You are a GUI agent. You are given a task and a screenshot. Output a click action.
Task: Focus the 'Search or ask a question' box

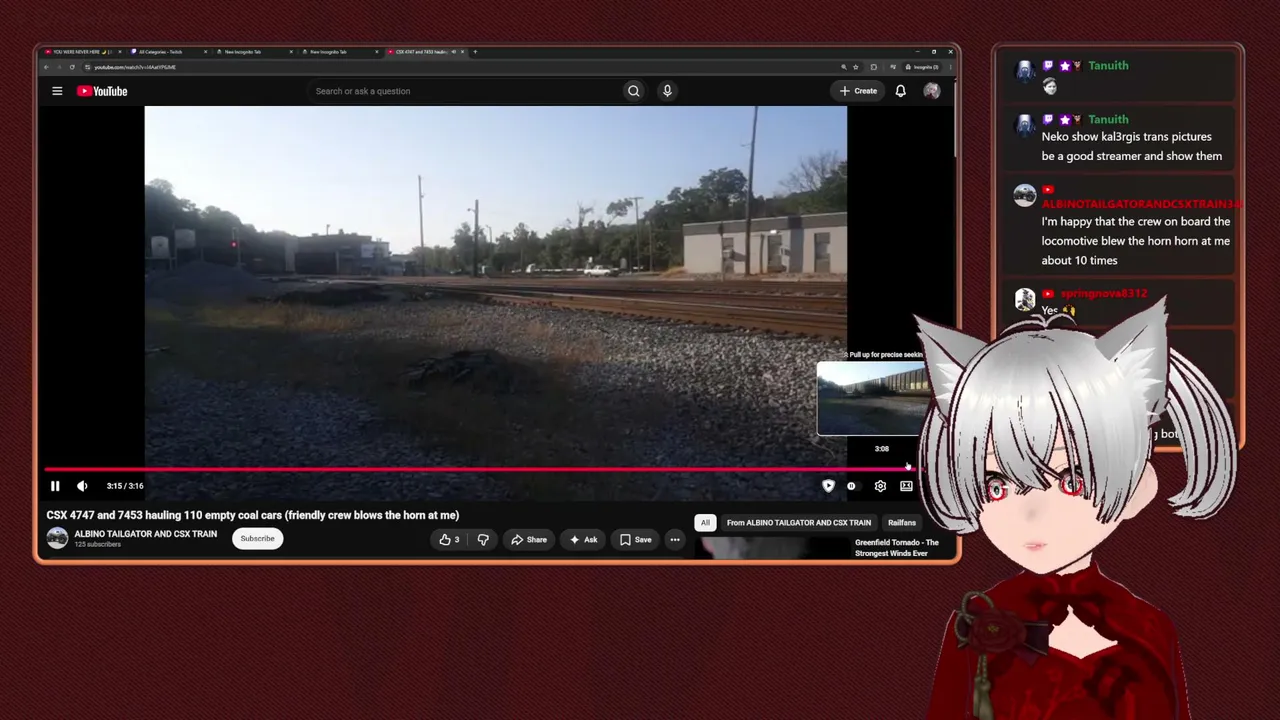tap(465, 91)
